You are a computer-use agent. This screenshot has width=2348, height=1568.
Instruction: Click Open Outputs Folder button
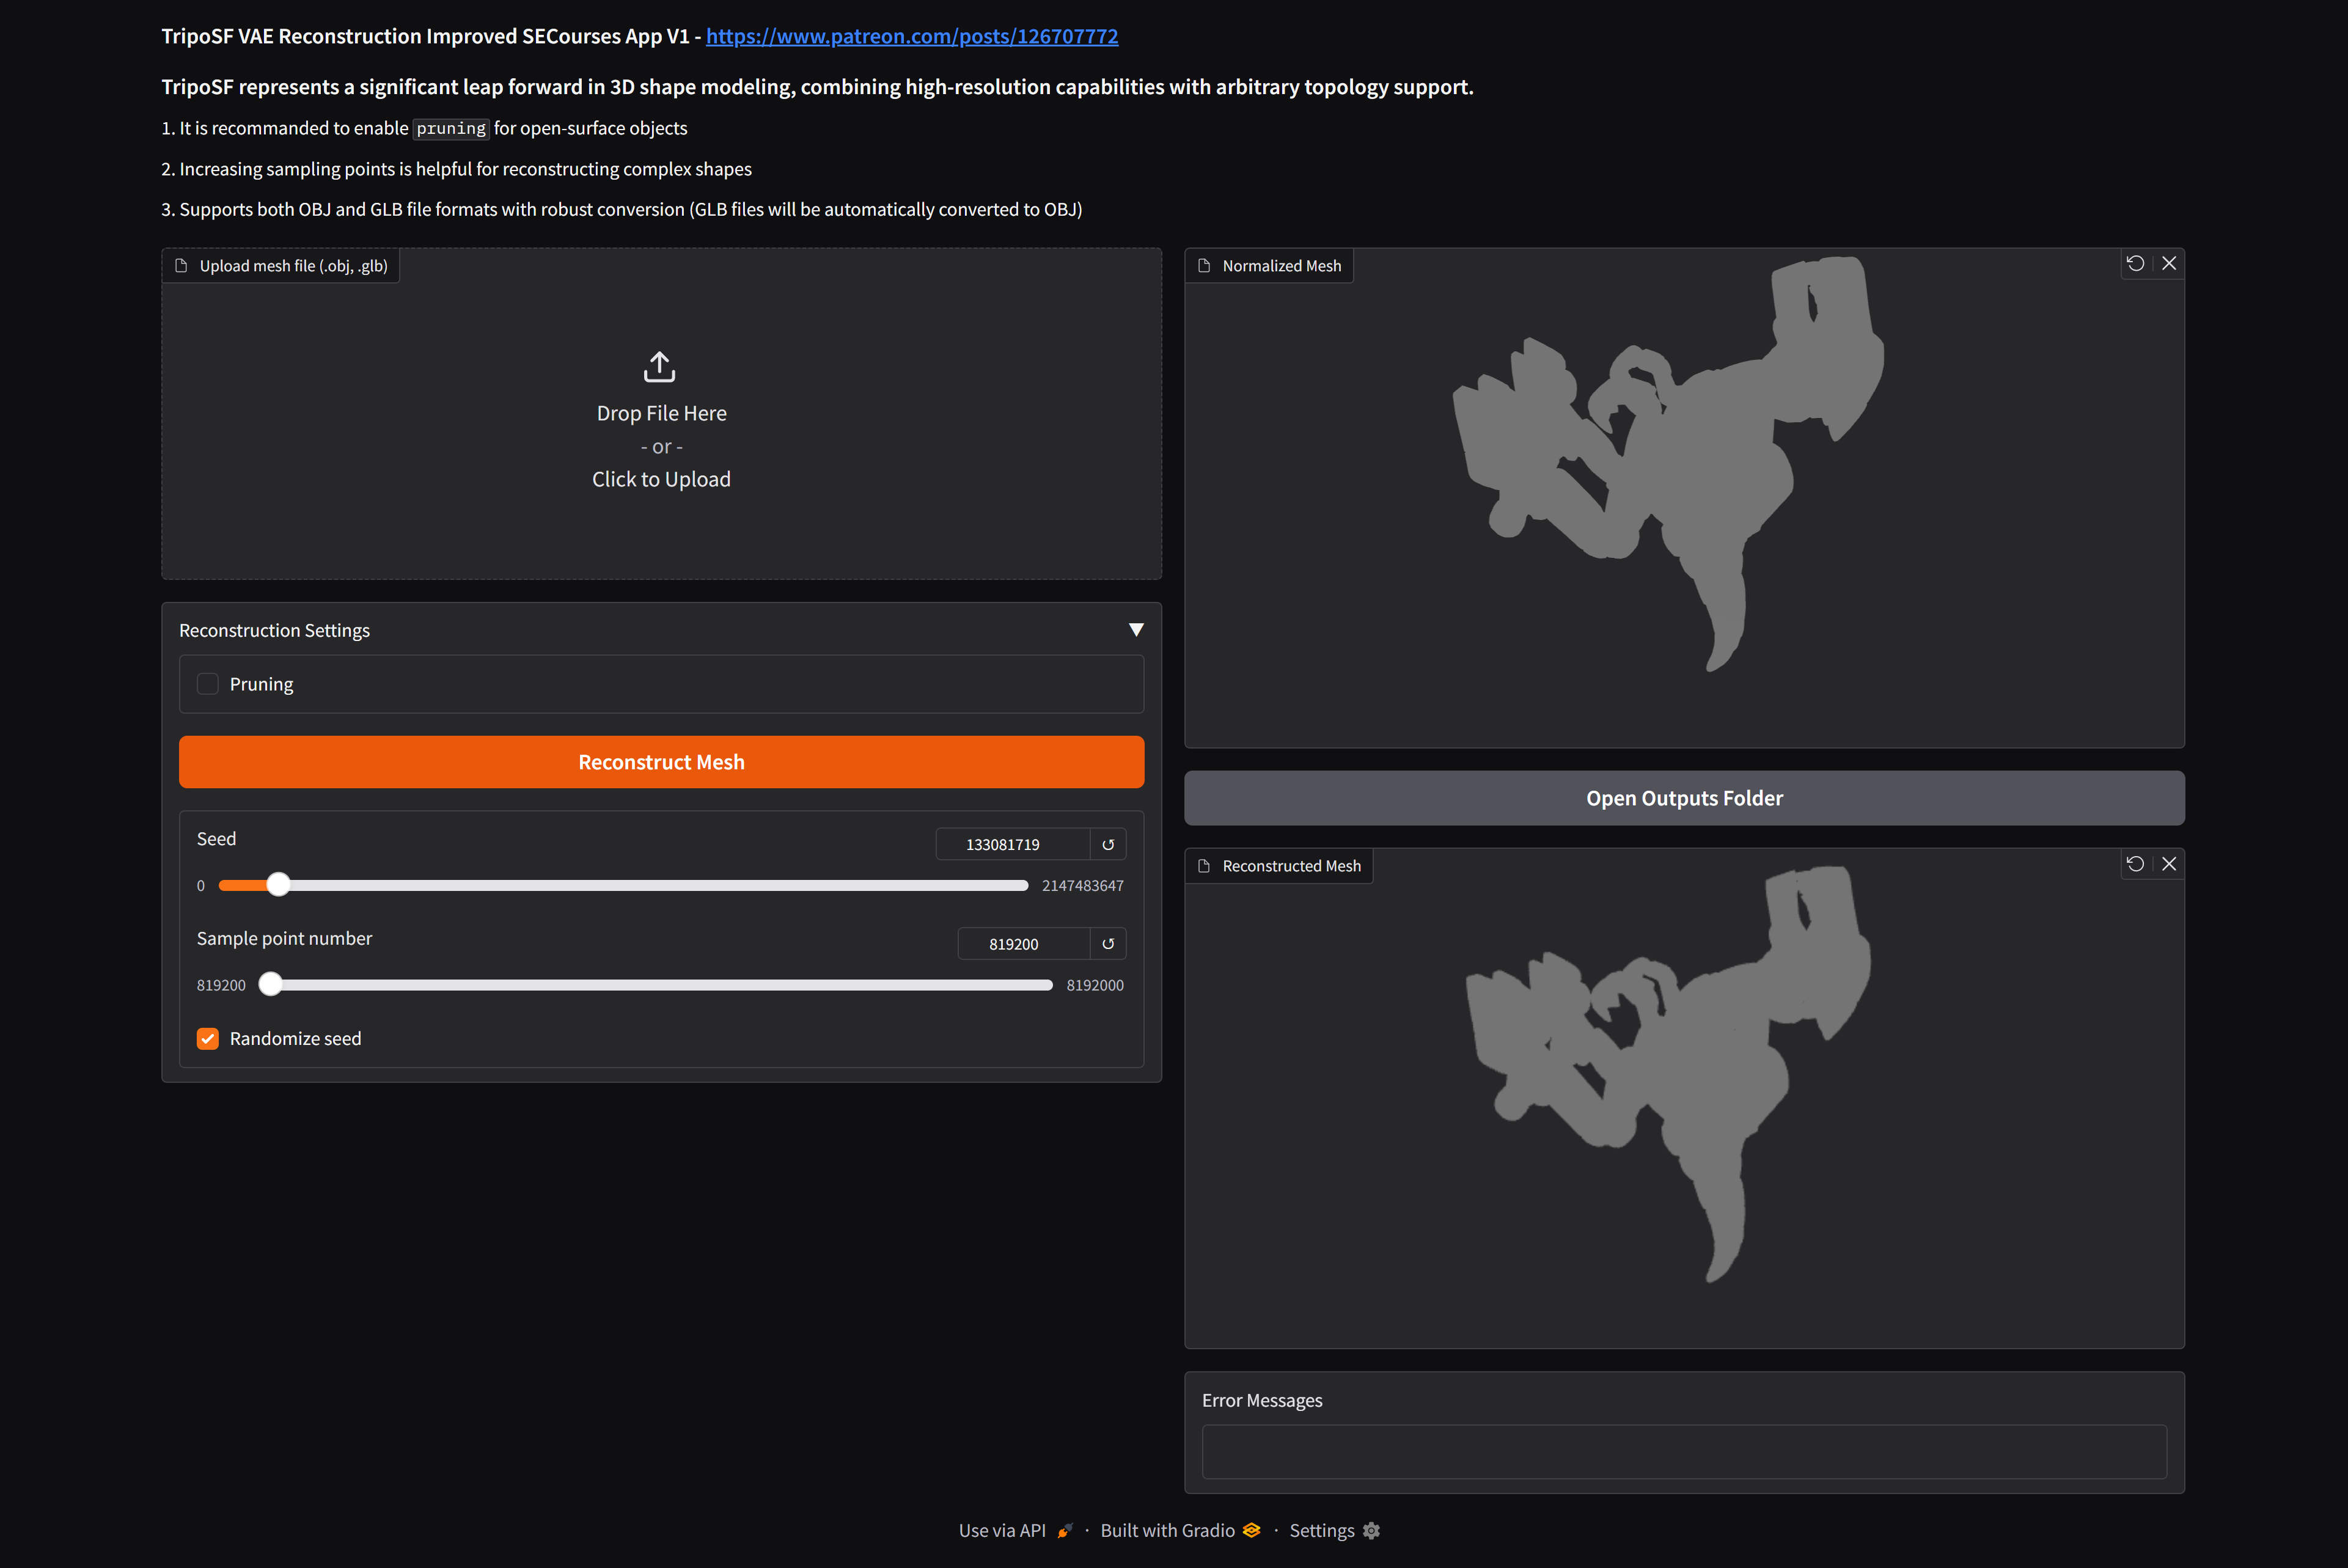click(1684, 798)
